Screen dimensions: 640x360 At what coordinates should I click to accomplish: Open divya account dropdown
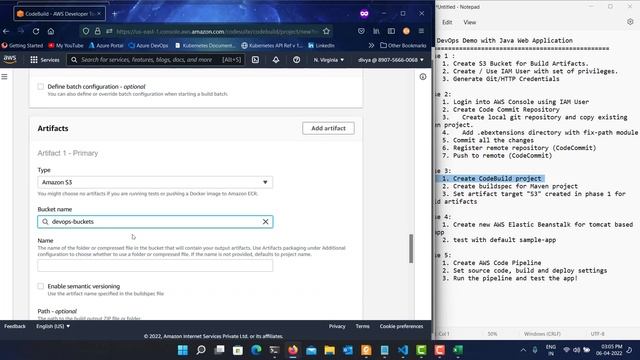tap(391, 60)
